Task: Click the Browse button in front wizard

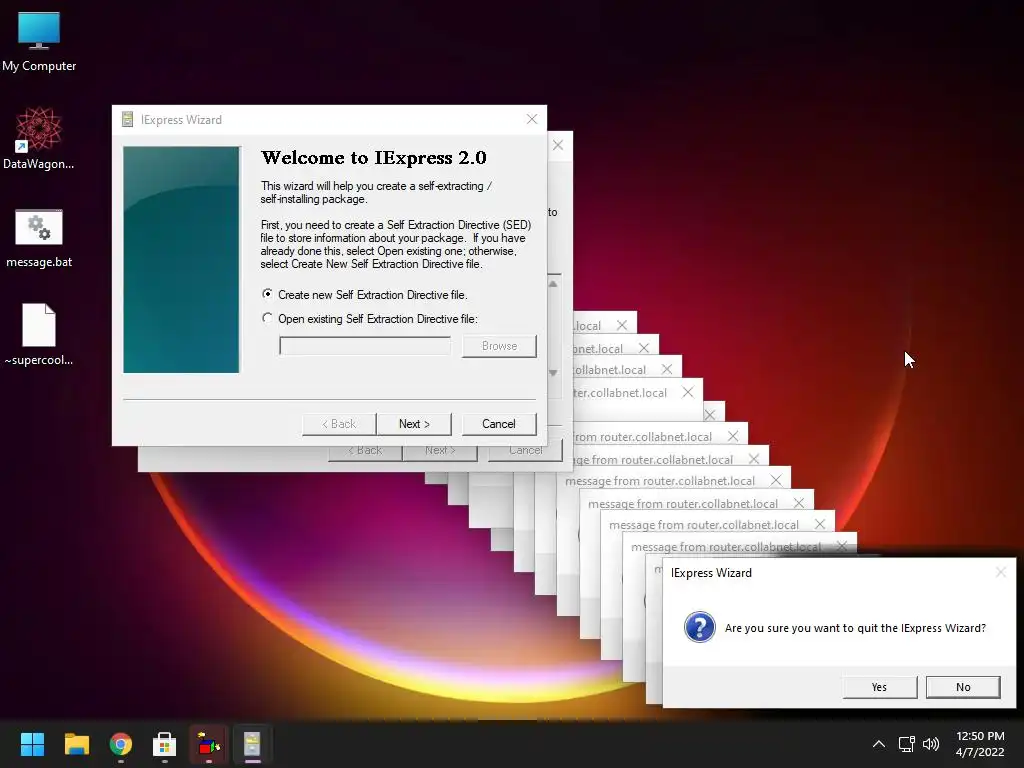Action: [x=499, y=346]
